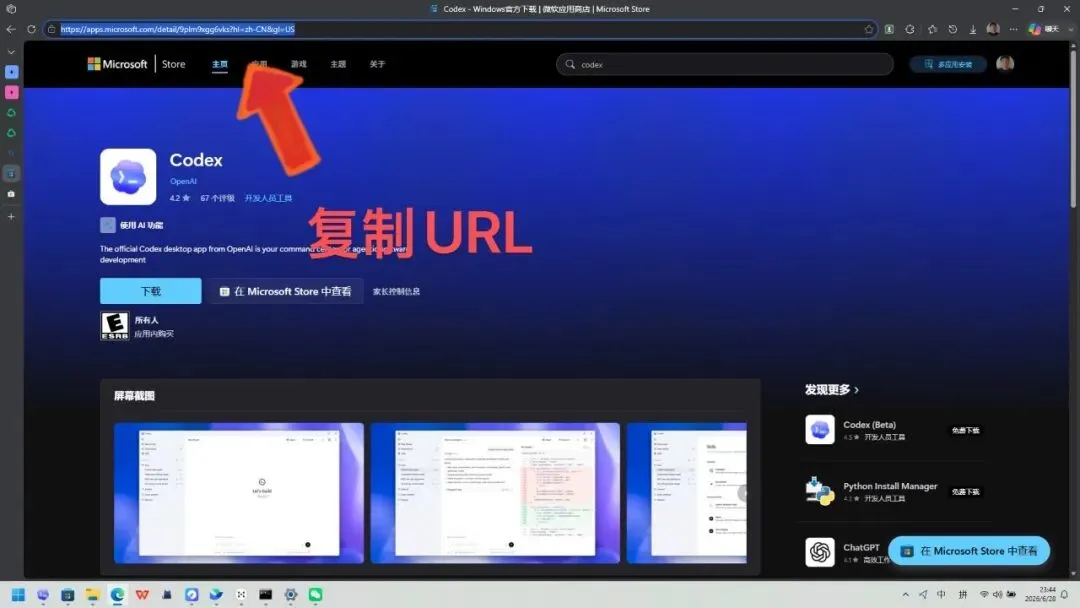Screen dimensions: 1080x608
Task: Click the Store link beside Microsoft logo
Action: [x=174, y=64]
